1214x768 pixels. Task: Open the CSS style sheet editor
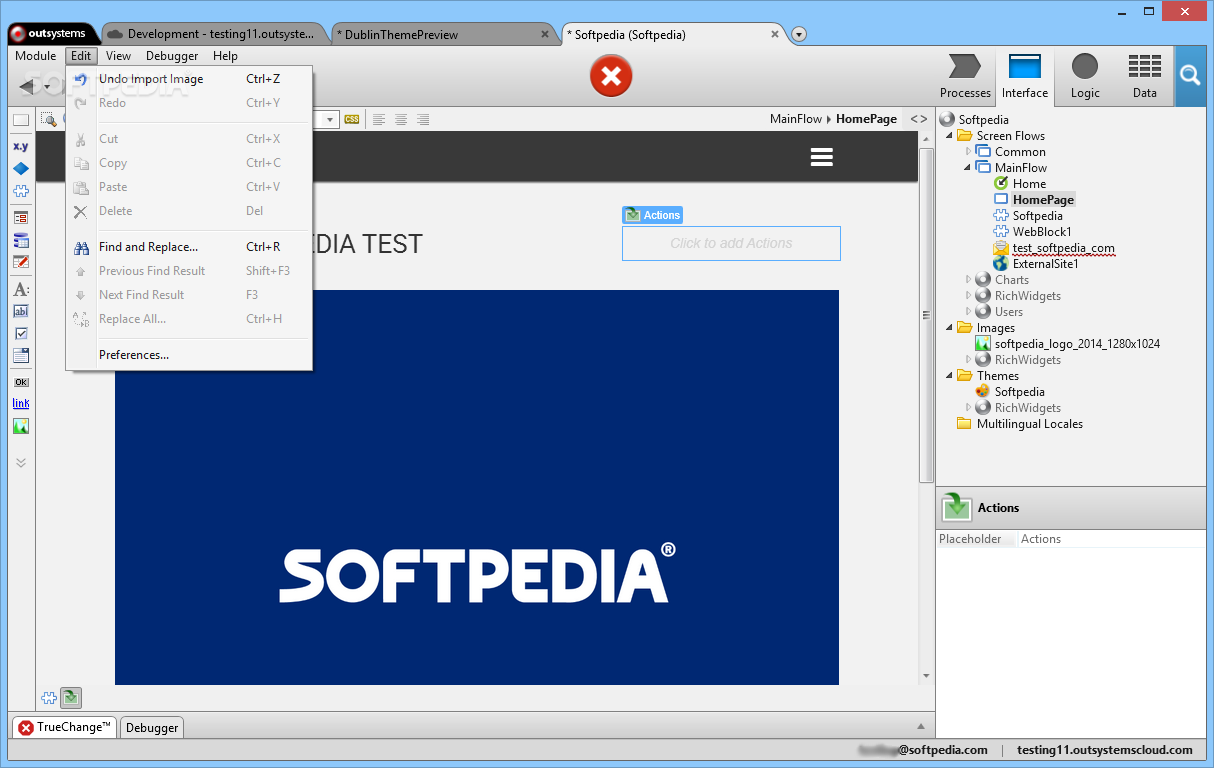[352, 119]
